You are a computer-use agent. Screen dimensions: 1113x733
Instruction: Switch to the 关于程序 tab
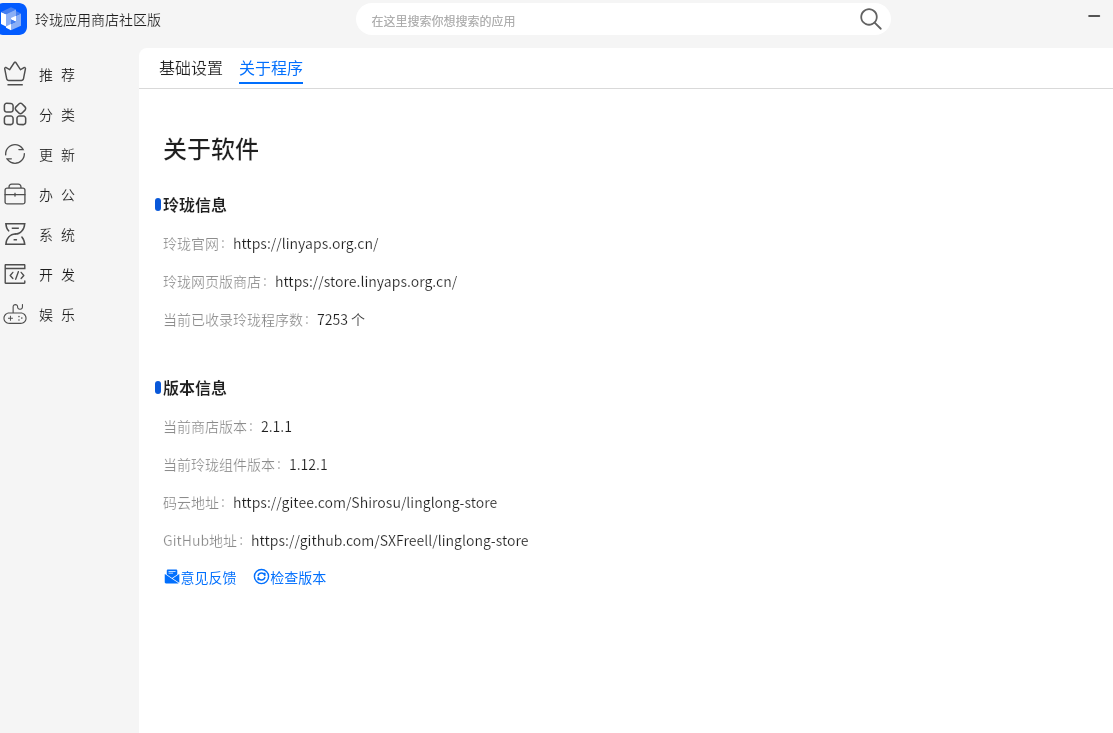[x=270, y=69]
